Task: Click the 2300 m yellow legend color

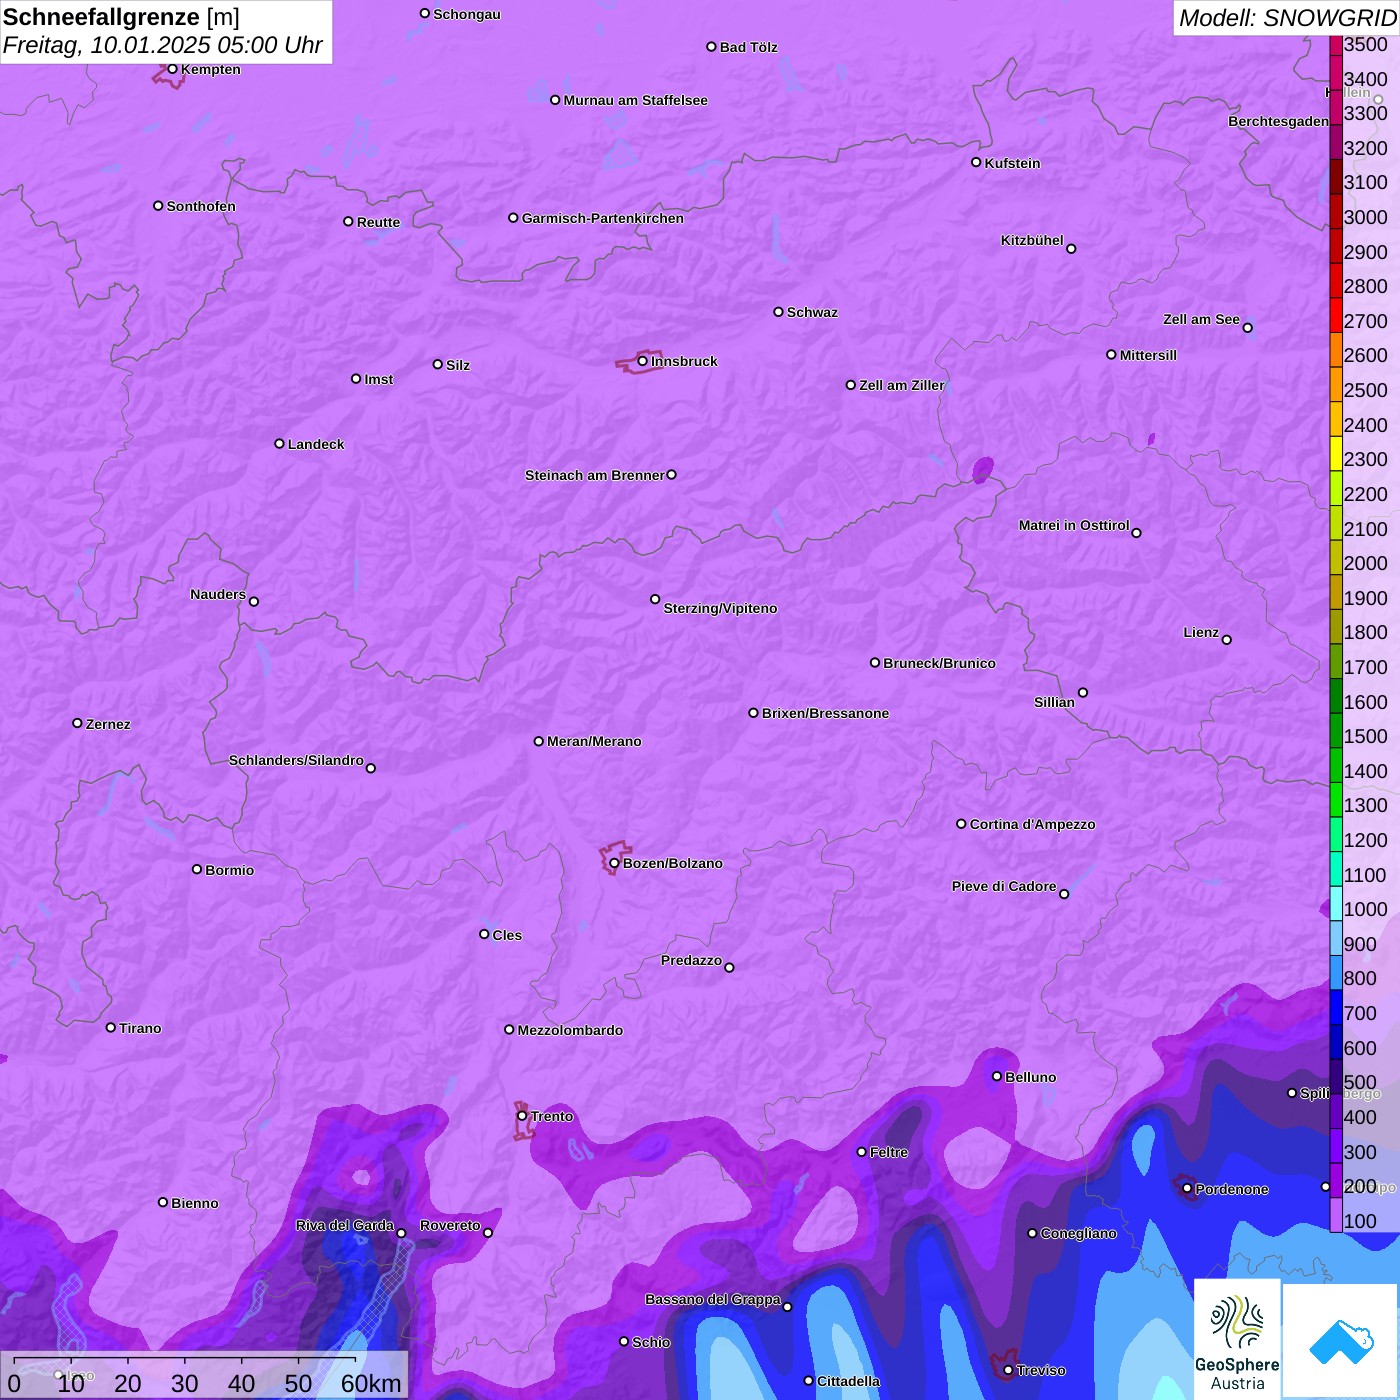Action: click(1336, 453)
